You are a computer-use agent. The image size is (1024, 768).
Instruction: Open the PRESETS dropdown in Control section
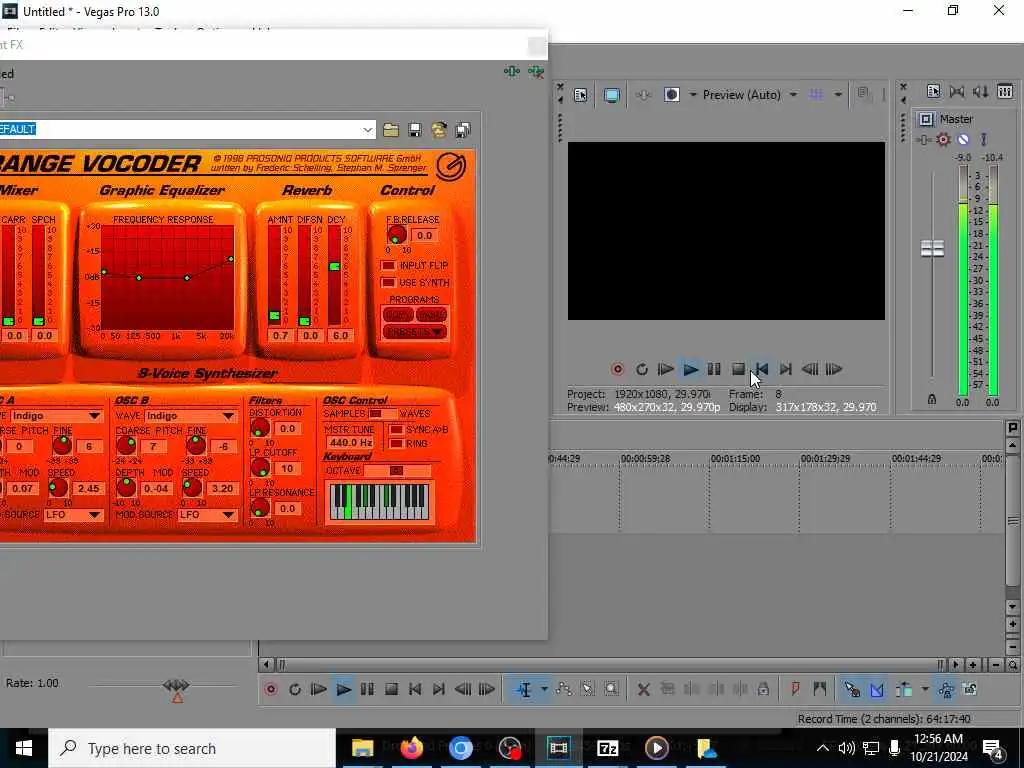click(x=415, y=332)
